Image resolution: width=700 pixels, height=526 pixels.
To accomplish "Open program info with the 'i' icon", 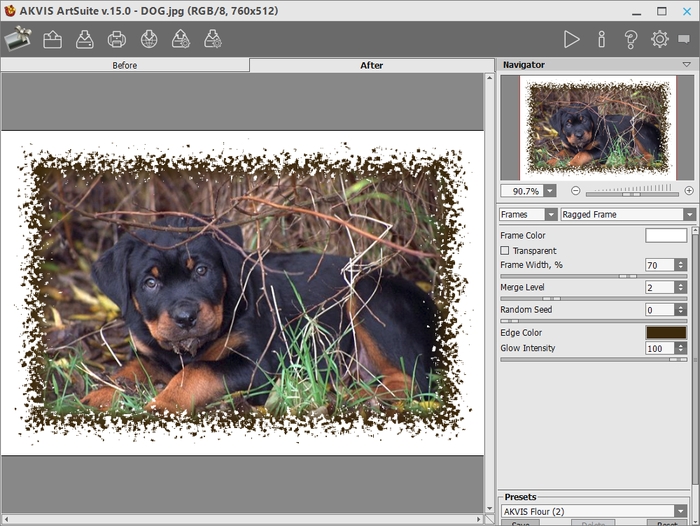I will point(601,40).
